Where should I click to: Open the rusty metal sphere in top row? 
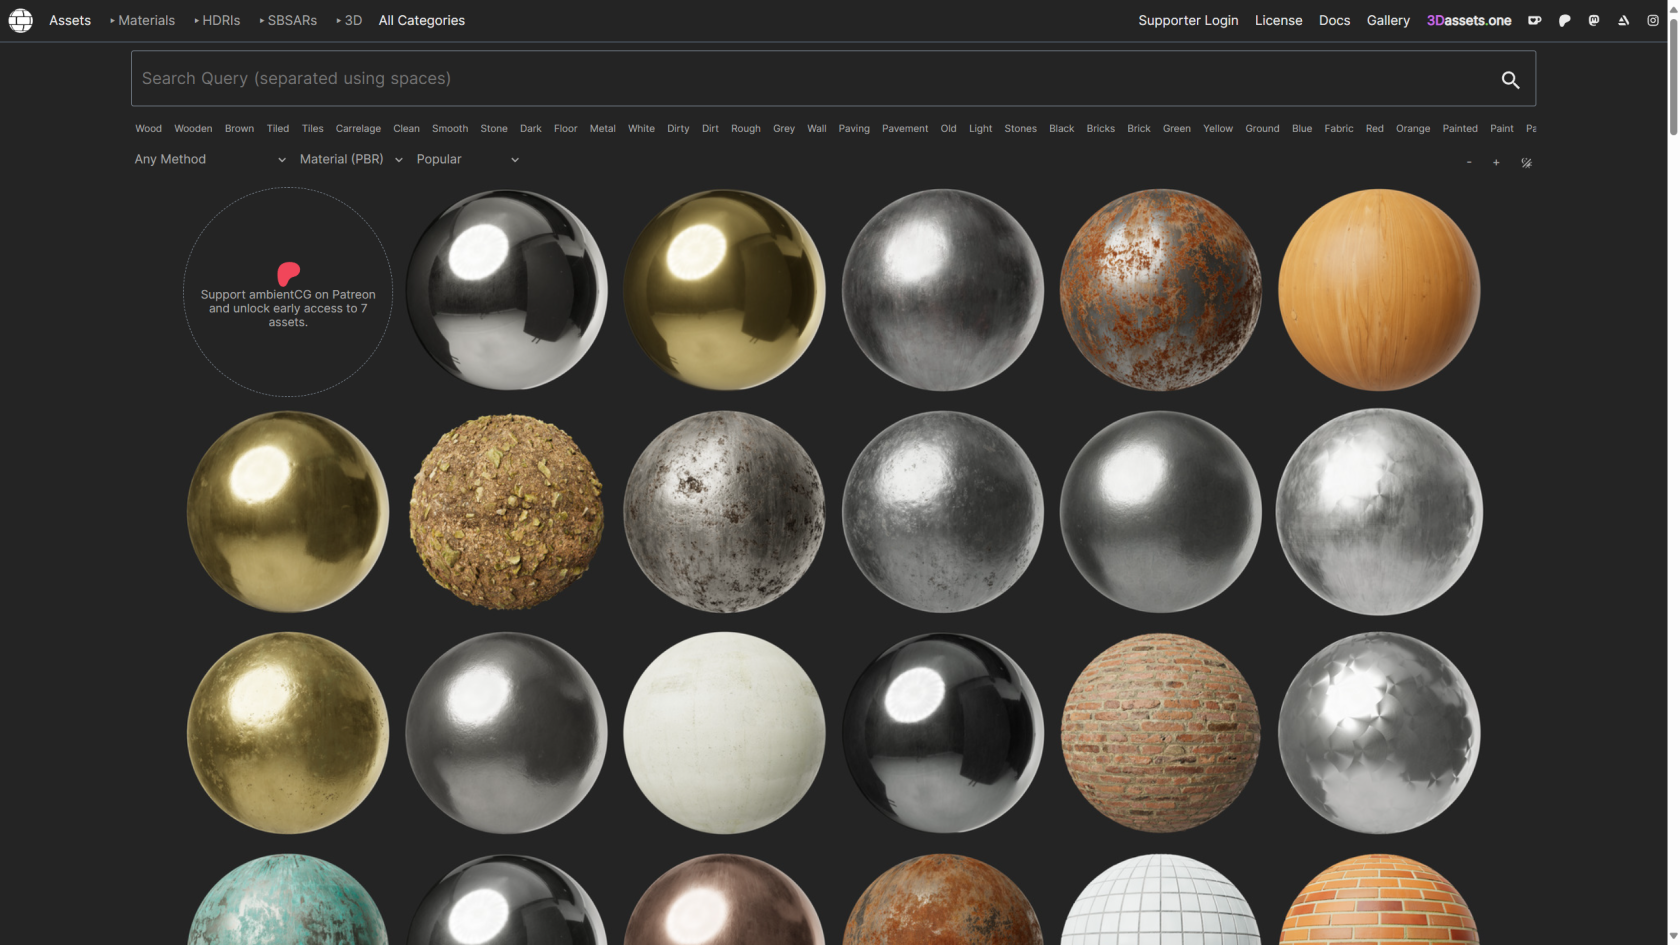1160,290
